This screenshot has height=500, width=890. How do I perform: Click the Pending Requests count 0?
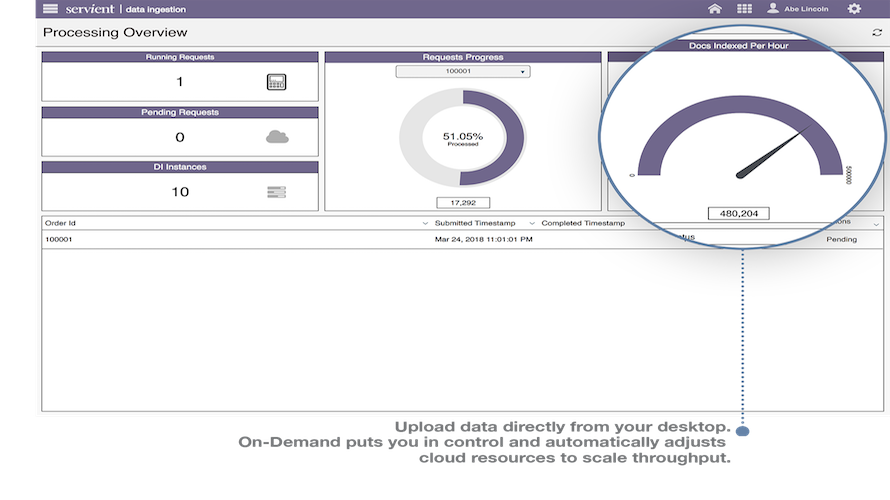180,137
